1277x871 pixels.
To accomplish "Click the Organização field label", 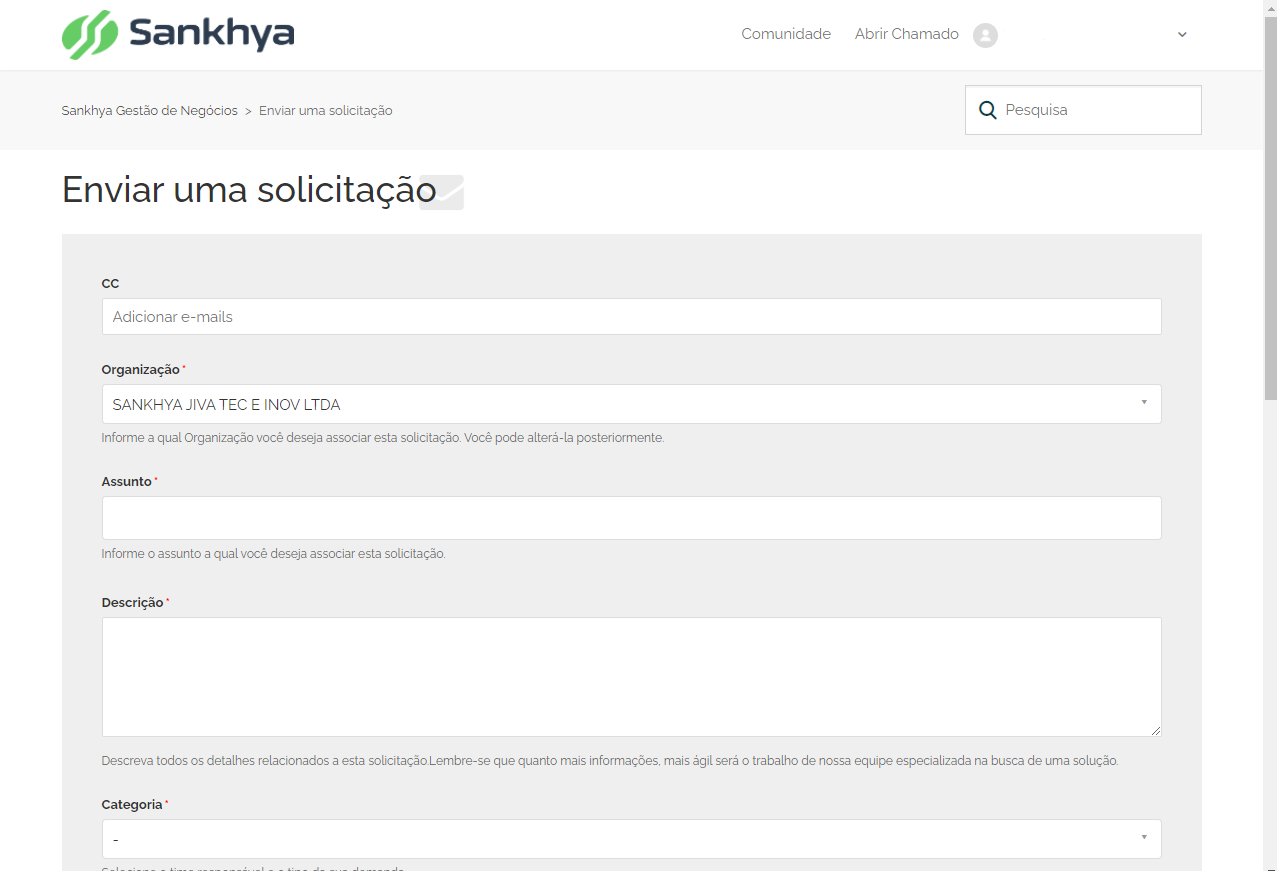I will tap(141, 370).
